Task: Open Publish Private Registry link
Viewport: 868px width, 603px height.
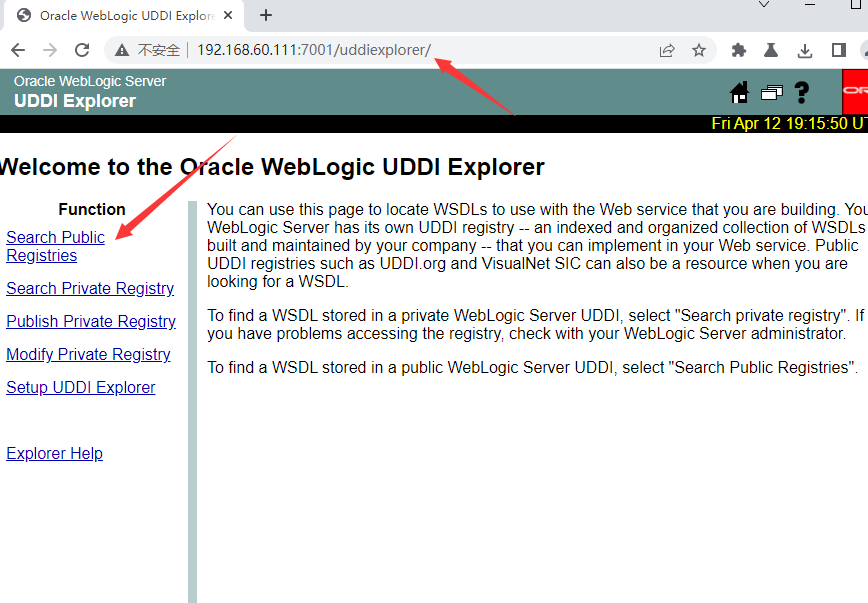Action: (91, 322)
